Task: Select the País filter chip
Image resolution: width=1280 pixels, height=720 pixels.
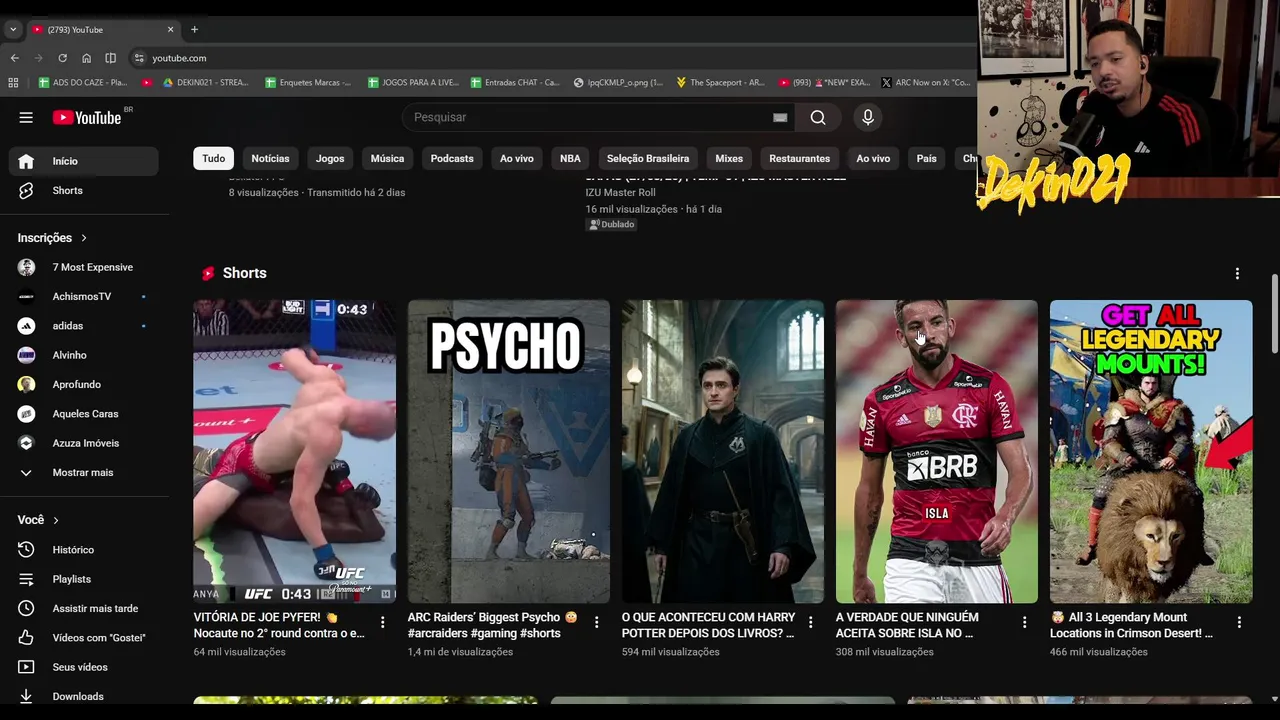Action: click(926, 158)
